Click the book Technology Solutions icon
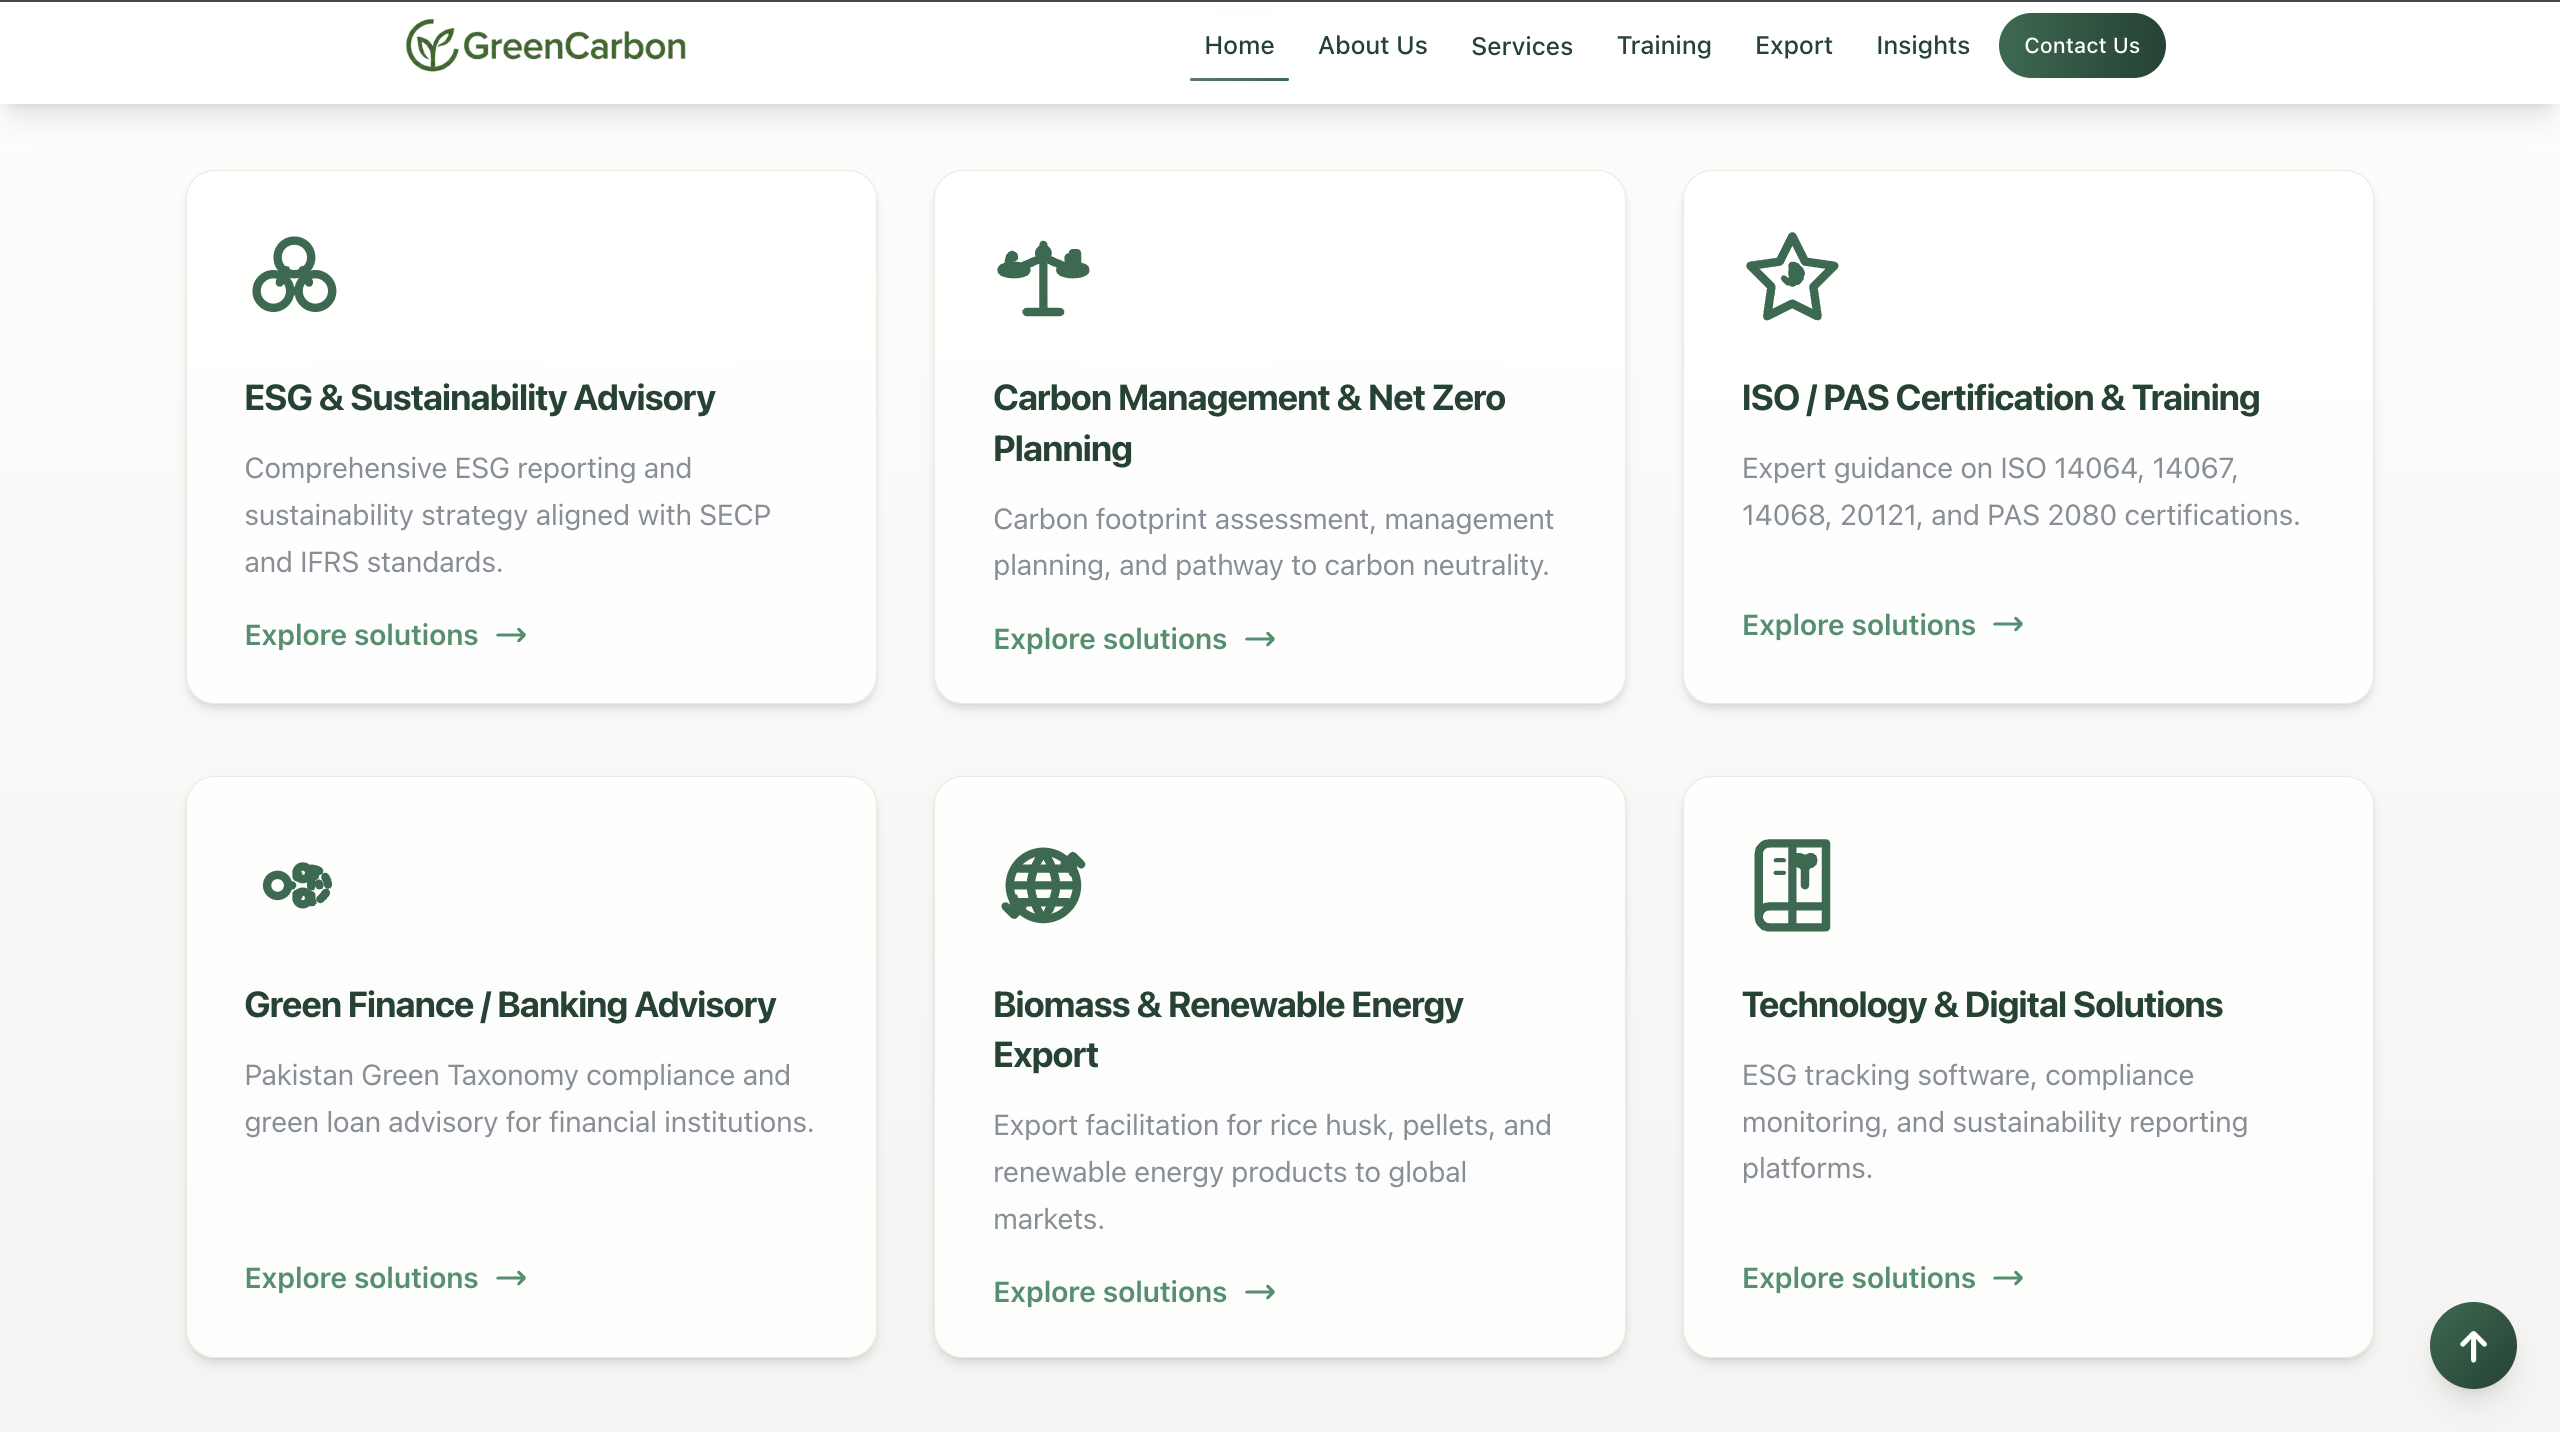 coord(1792,885)
